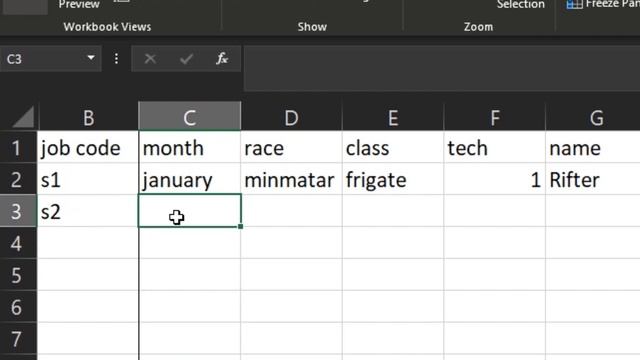Click the 'frigate' cell
The width and height of the screenshot is (640, 360).
(x=393, y=179)
